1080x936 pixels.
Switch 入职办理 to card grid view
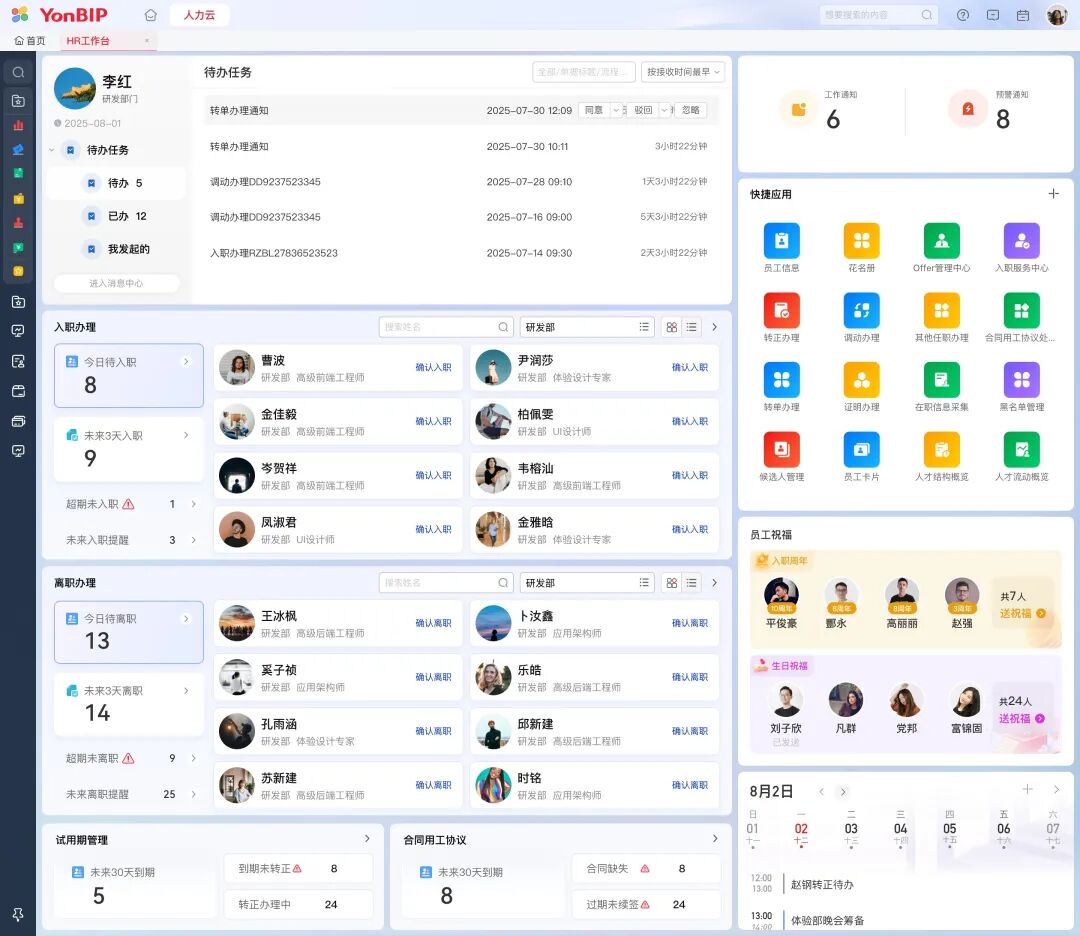click(671, 327)
